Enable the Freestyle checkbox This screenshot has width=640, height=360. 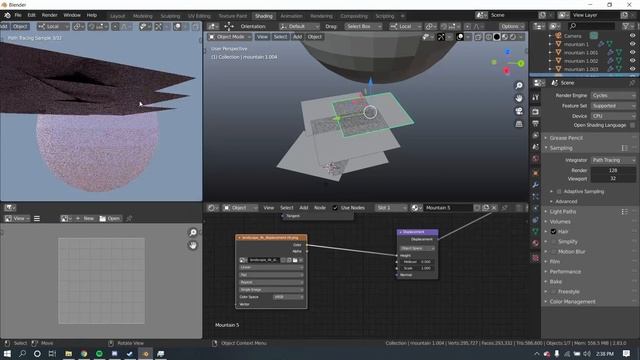[553, 292]
